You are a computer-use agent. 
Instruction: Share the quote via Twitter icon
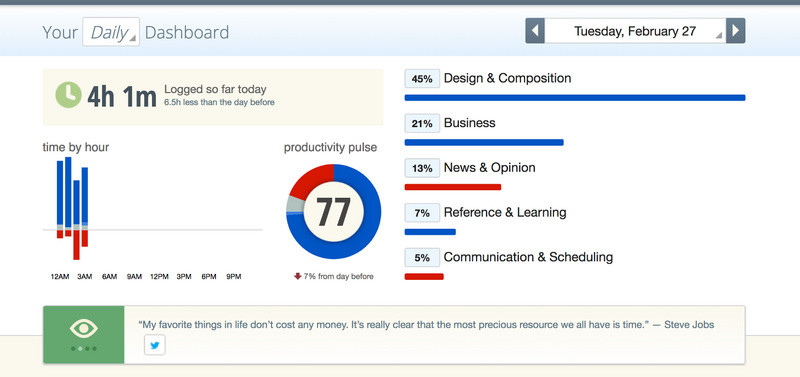tap(155, 345)
